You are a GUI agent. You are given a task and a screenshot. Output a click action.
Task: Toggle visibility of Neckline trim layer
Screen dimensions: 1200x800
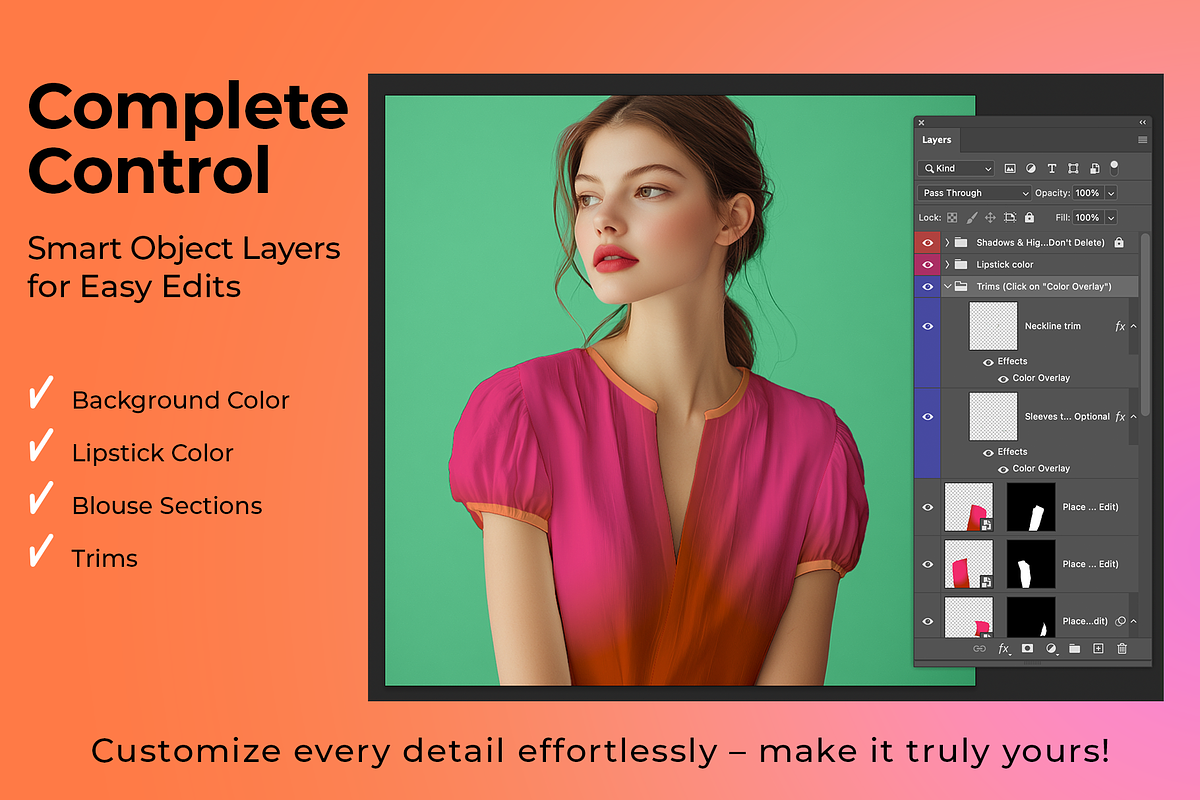pos(928,326)
